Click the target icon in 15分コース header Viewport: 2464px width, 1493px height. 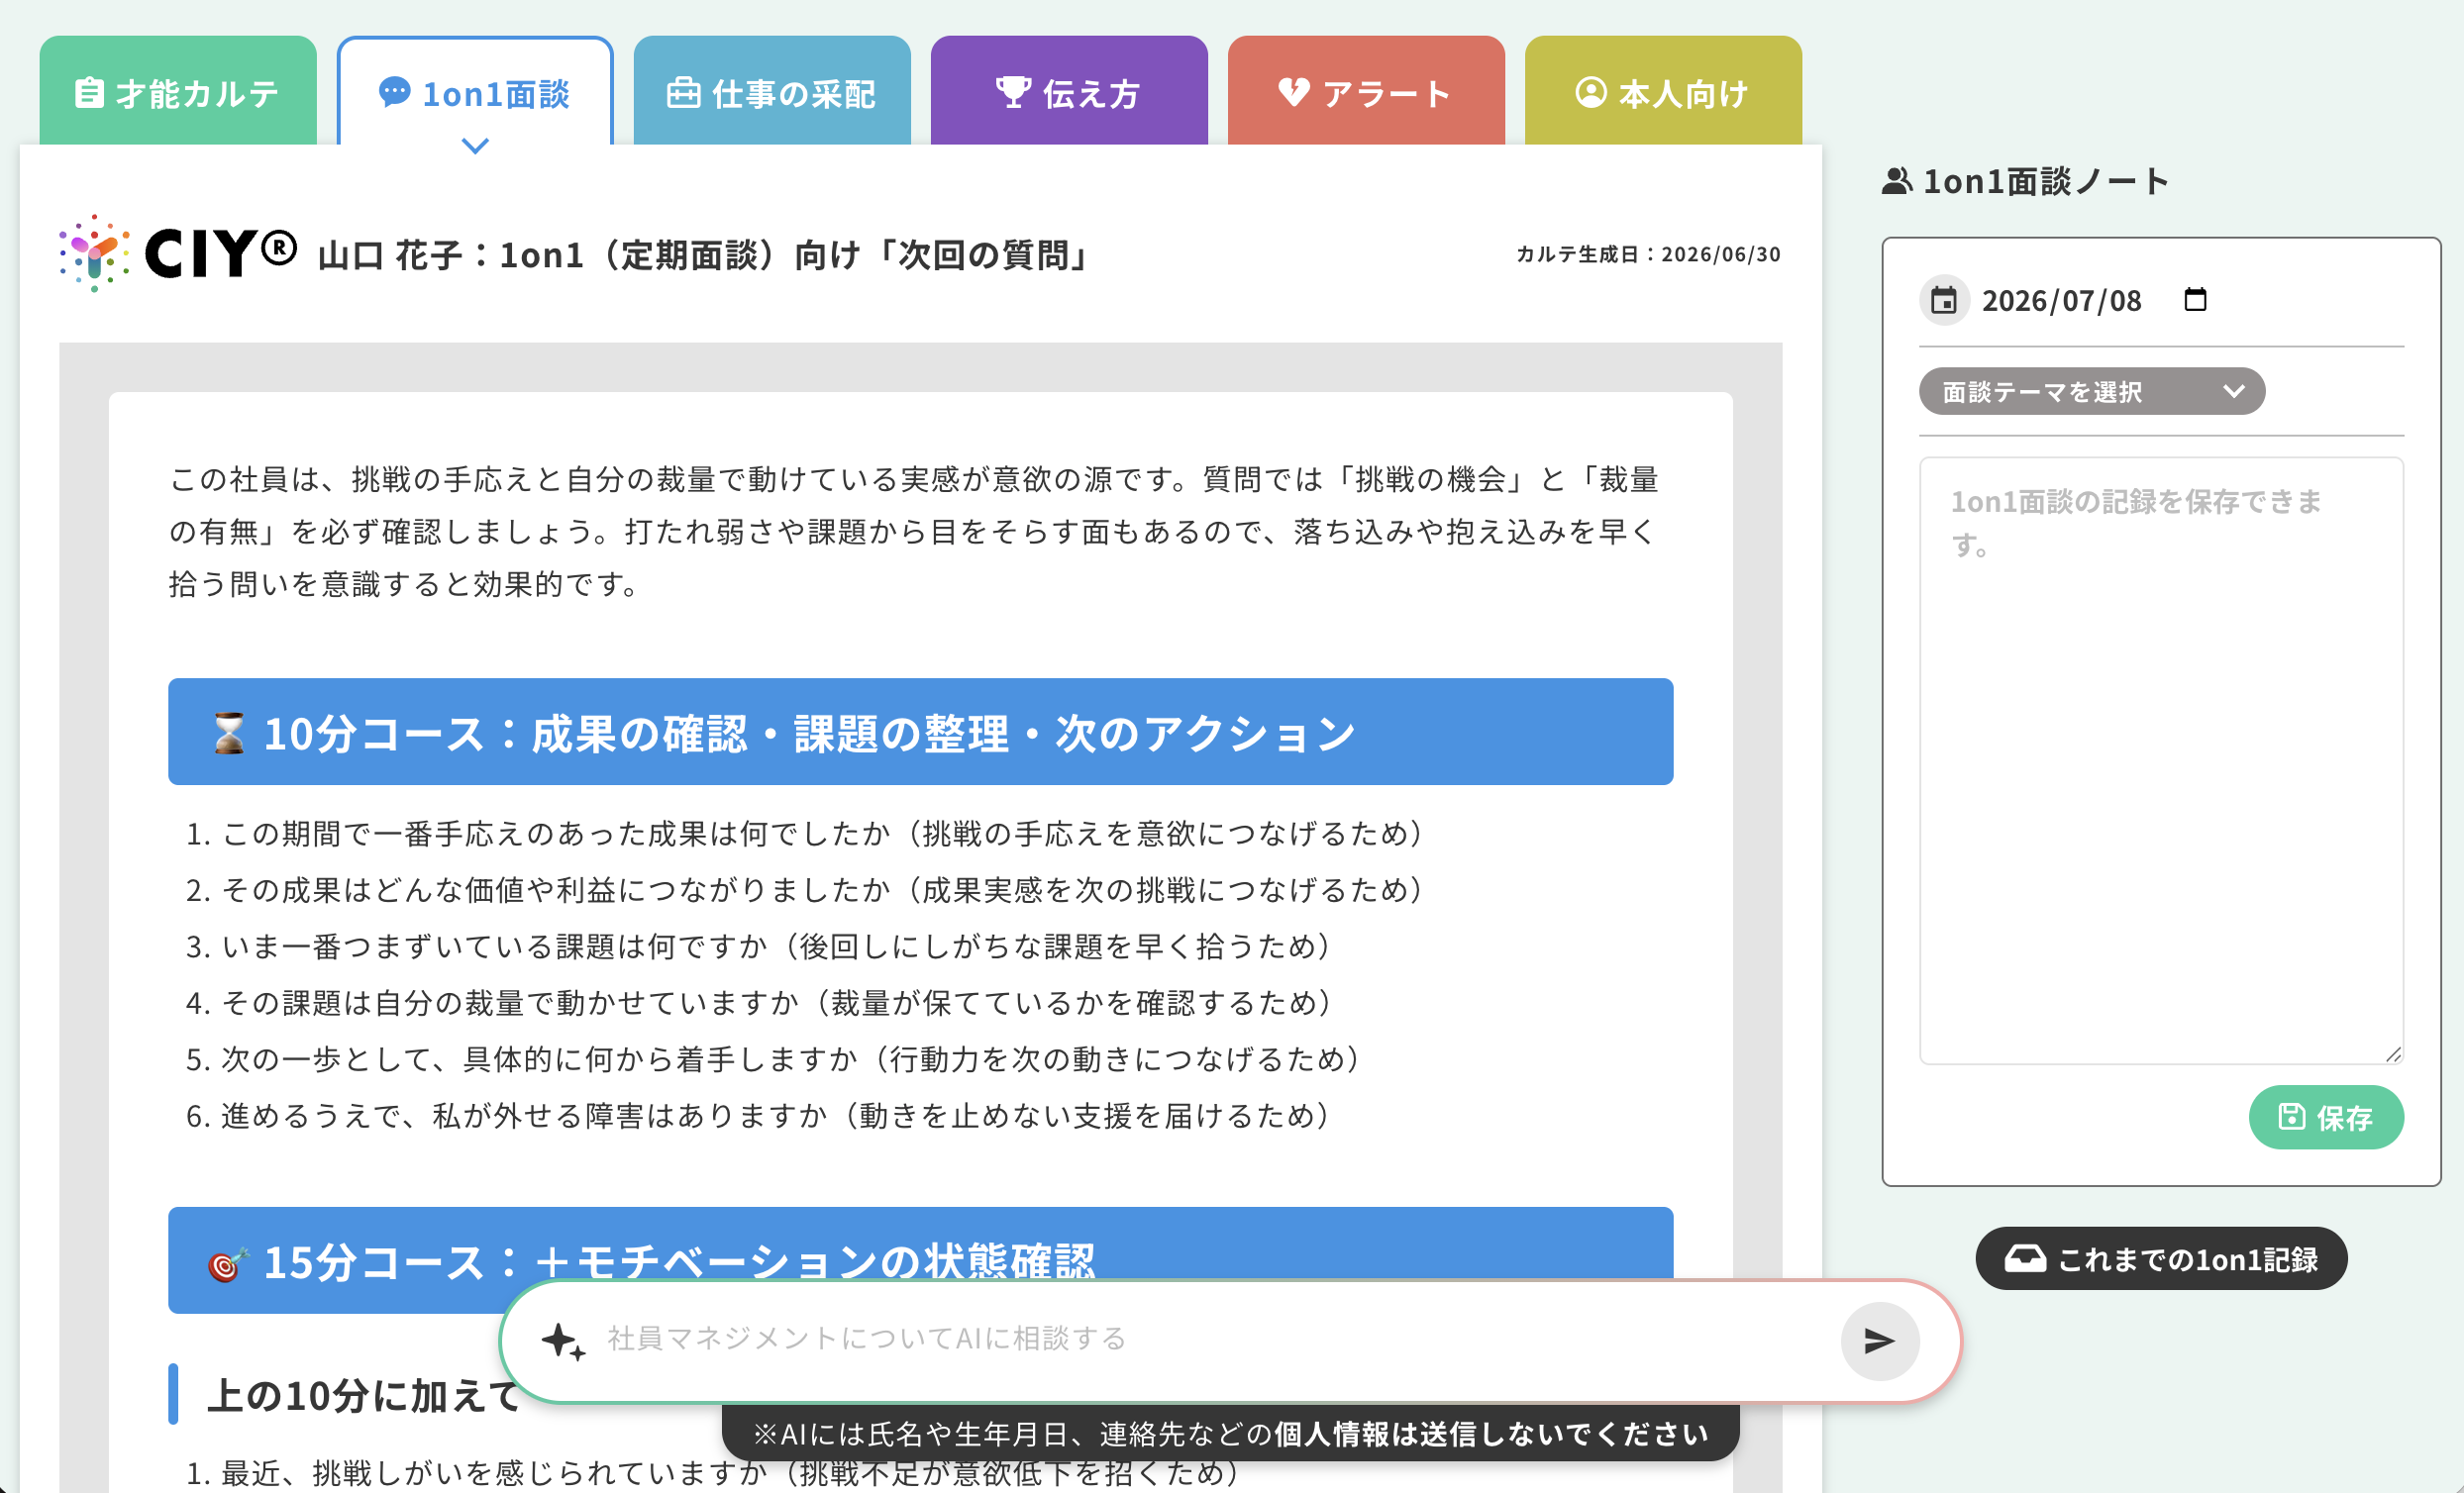click(x=228, y=1263)
